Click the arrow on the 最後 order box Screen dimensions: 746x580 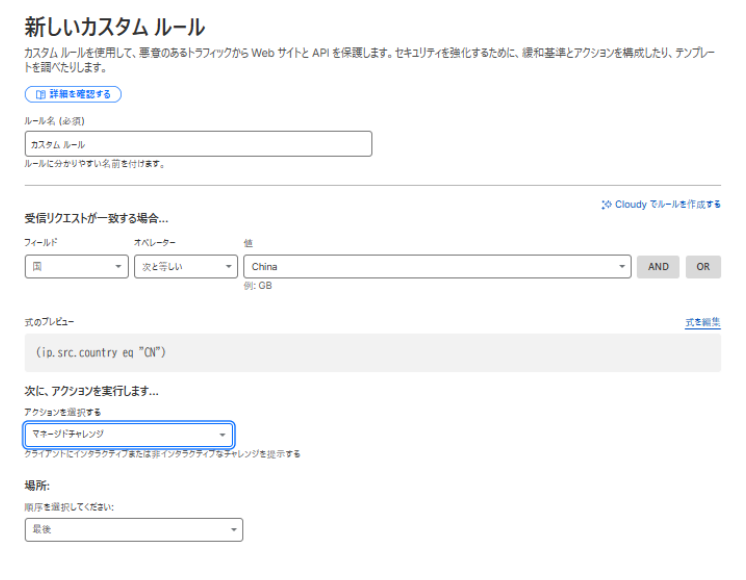point(232,529)
